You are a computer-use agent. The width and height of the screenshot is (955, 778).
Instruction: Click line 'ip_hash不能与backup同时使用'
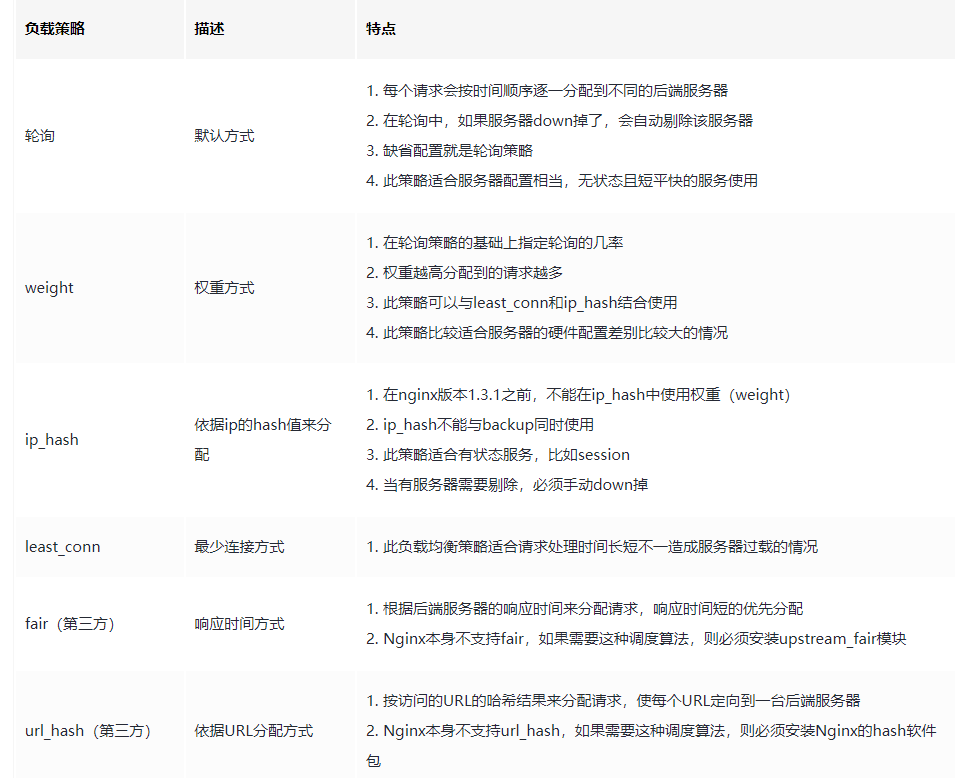point(480,425)
